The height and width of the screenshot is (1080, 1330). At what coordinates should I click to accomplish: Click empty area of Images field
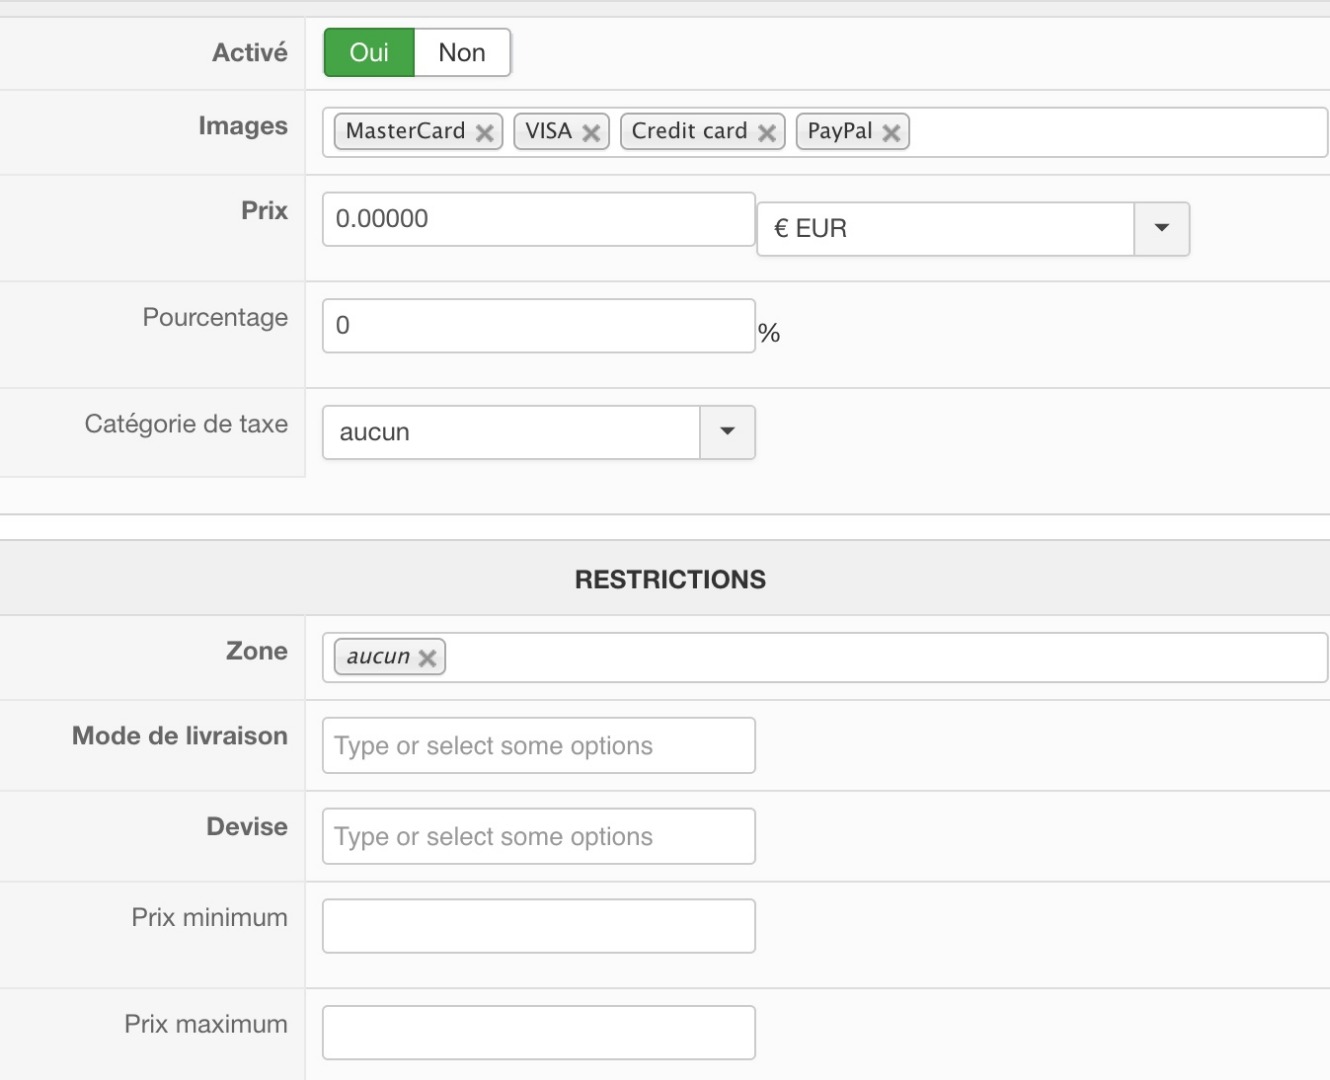(x=1115, y=133)
